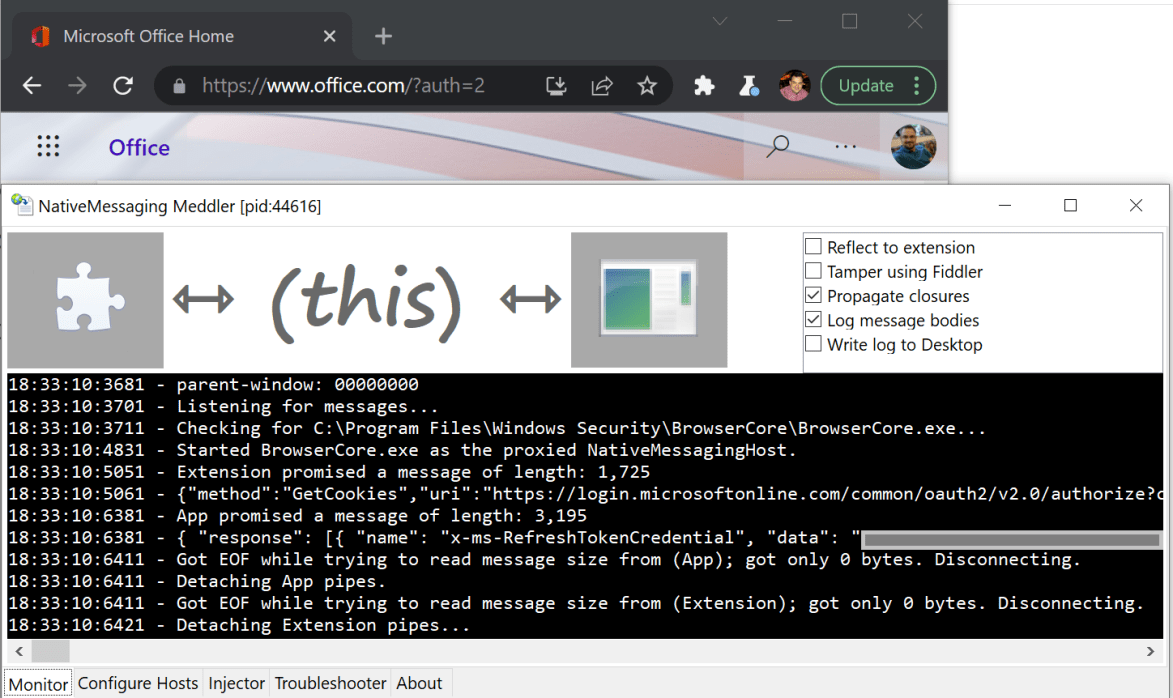
Task: Click the left arrow of the log scrollbar
Action: pyautogui.click(x=18, y=651)
